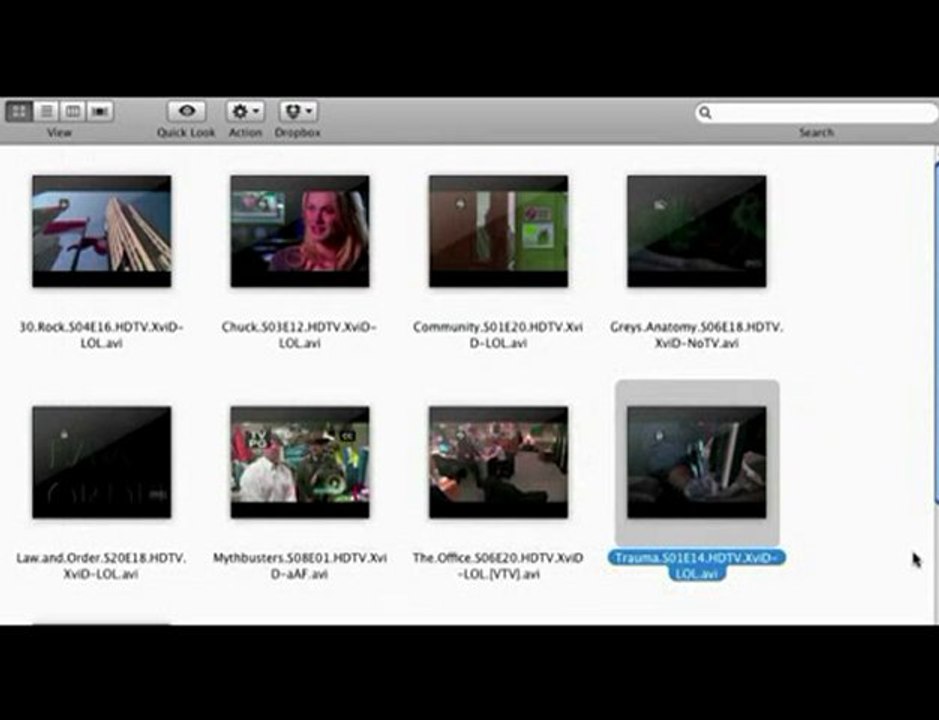Open the Action gear dropdown
The width and height of the screenshot is (939, 720).
[x=245, y=111]
